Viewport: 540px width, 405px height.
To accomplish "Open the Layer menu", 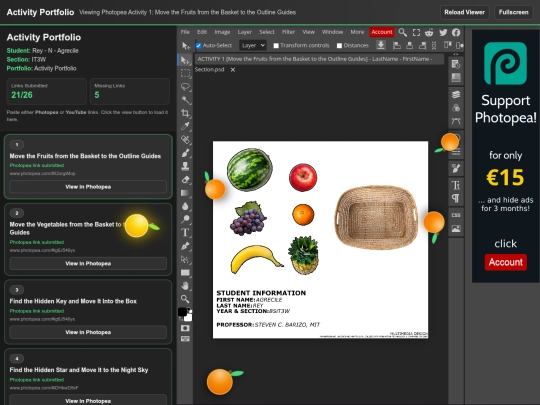I will [245, 32].
